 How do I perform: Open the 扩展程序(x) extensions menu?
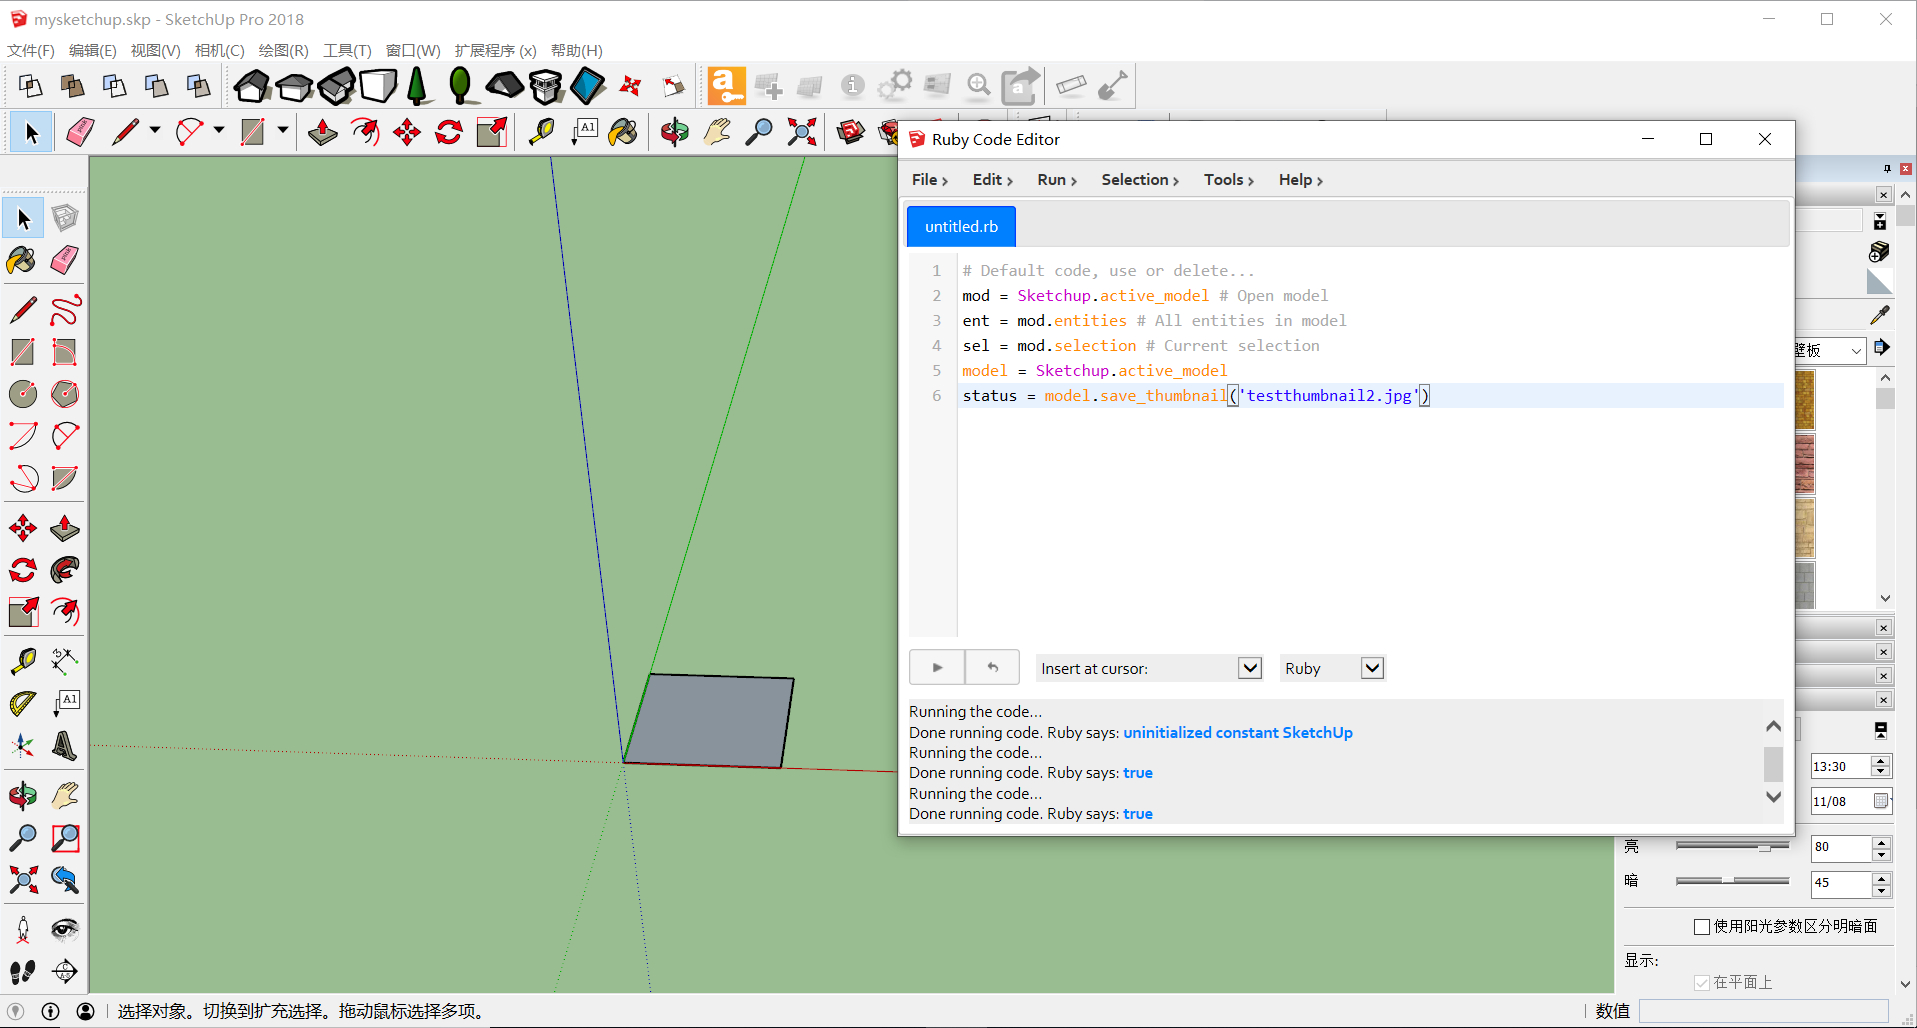pos(495,50)
